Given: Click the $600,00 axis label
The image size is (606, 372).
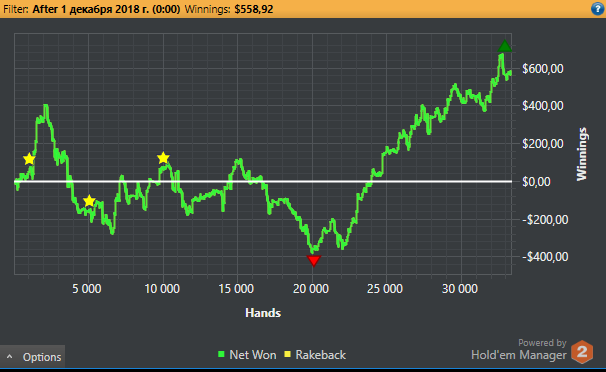Looking at the screenshot, I should tap(543, 69).
